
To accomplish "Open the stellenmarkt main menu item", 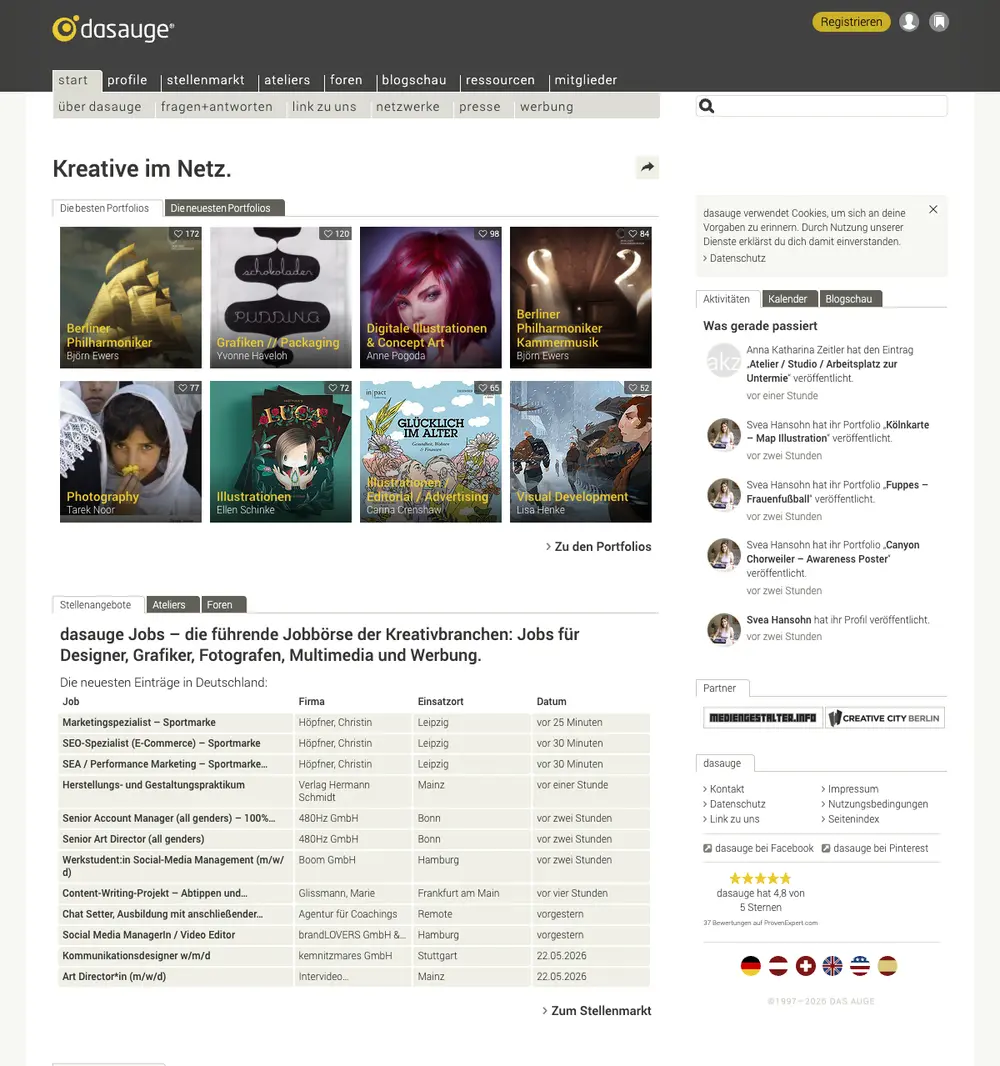I will (x=205, y=80).
